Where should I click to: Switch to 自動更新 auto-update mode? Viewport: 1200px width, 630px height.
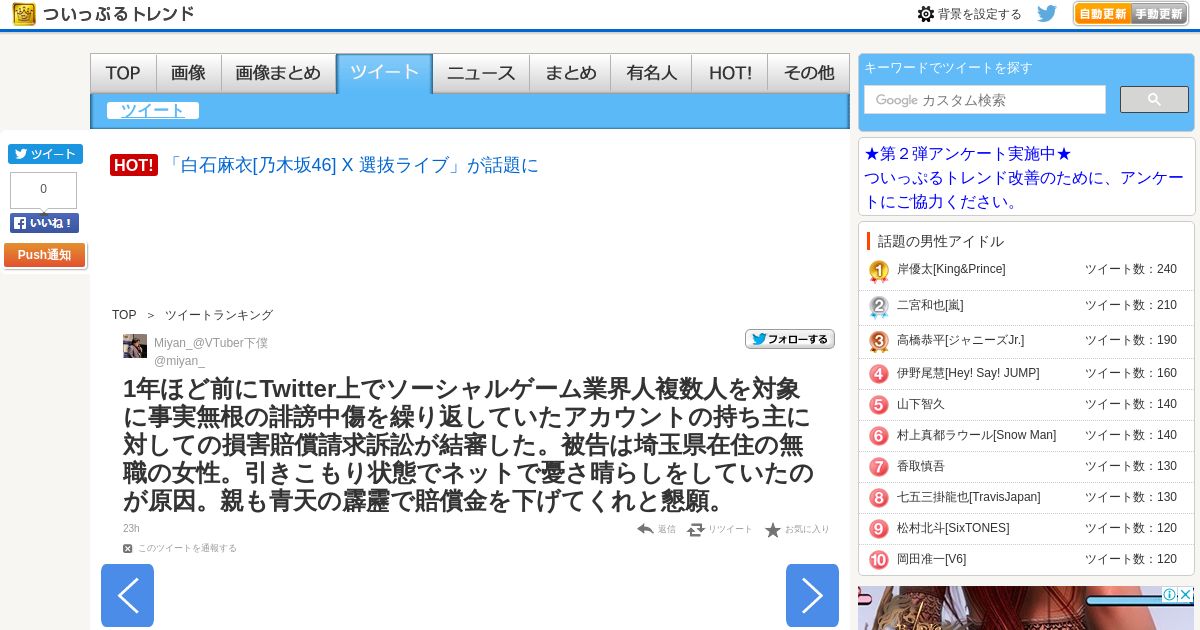click(1103, 14)
